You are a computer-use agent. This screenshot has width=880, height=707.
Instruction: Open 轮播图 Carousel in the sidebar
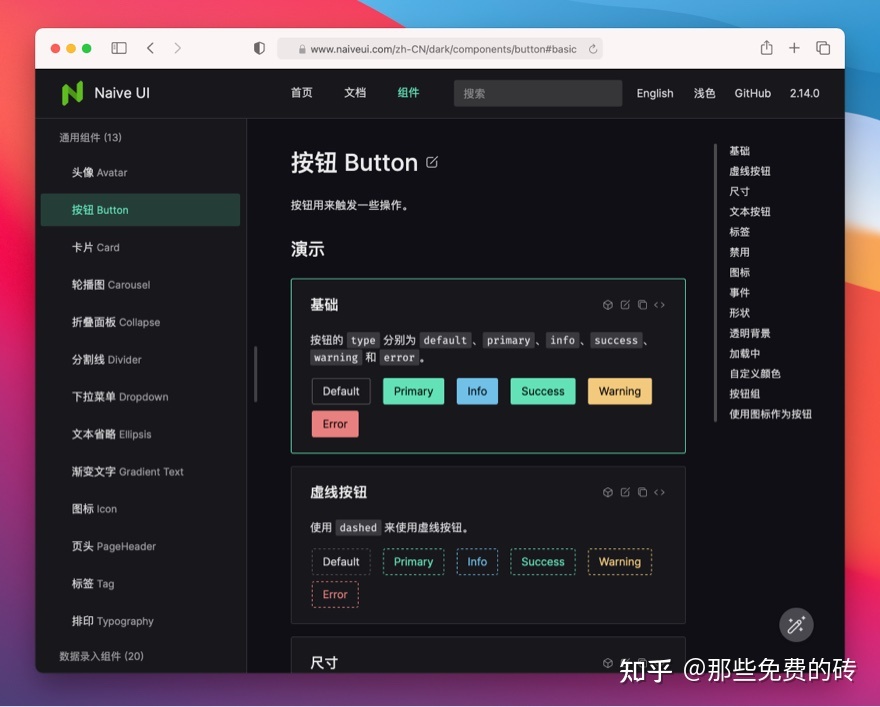pos(140,284)
